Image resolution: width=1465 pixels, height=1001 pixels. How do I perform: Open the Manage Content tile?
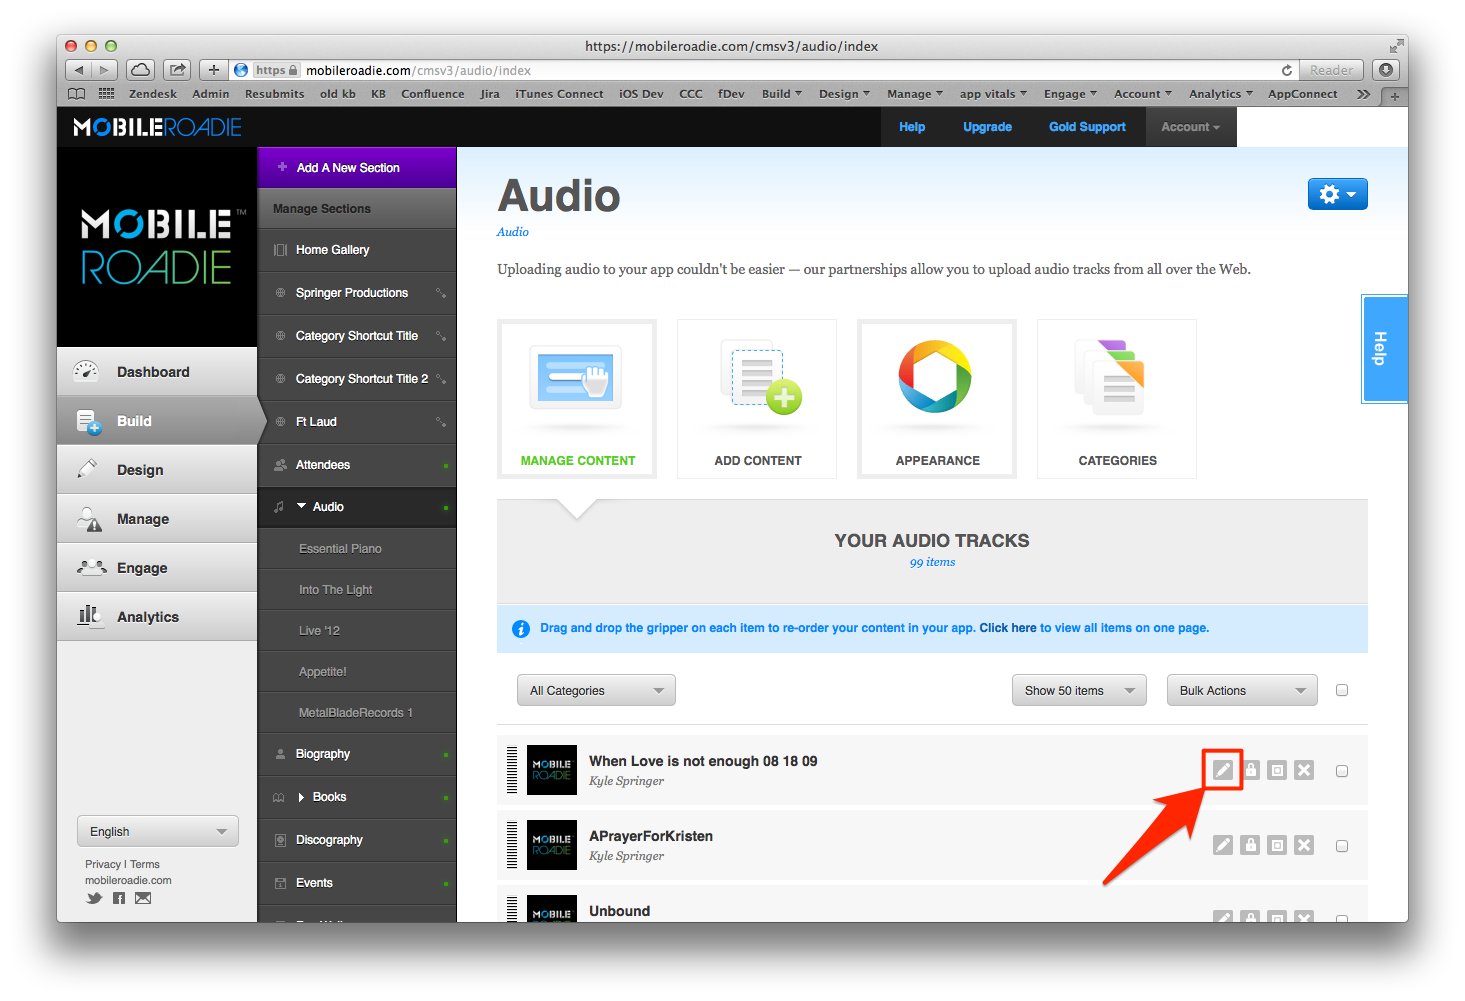[577, 399]
